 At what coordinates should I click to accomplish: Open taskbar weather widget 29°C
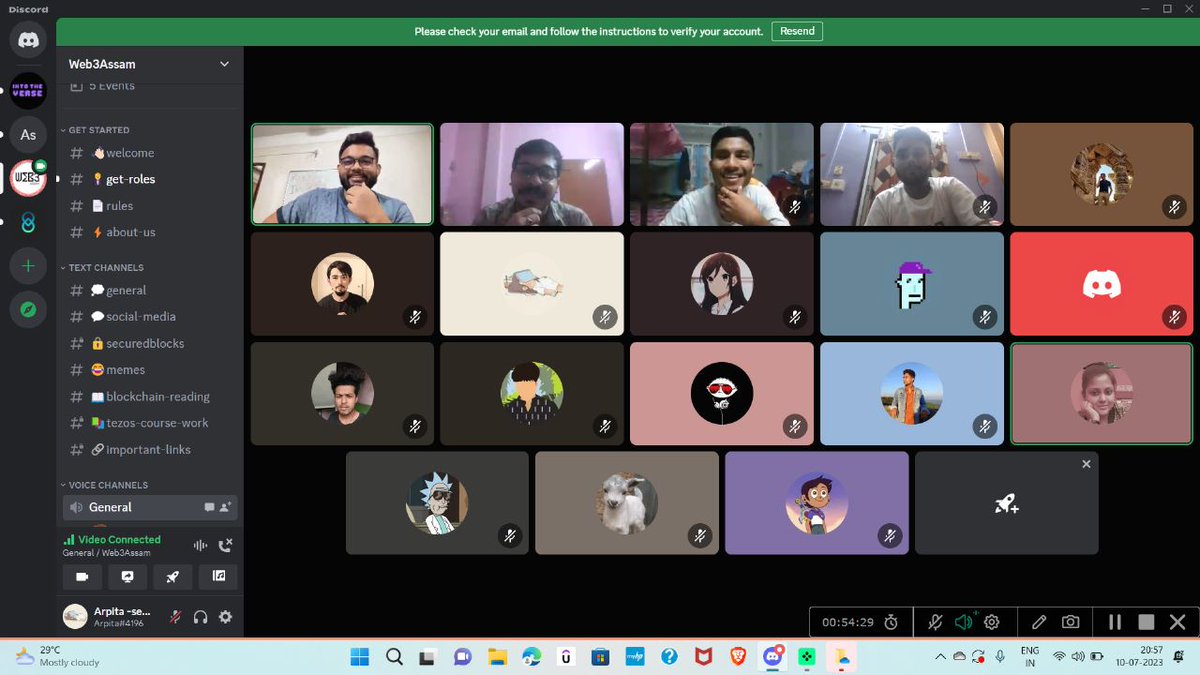[x=58, y=657]
